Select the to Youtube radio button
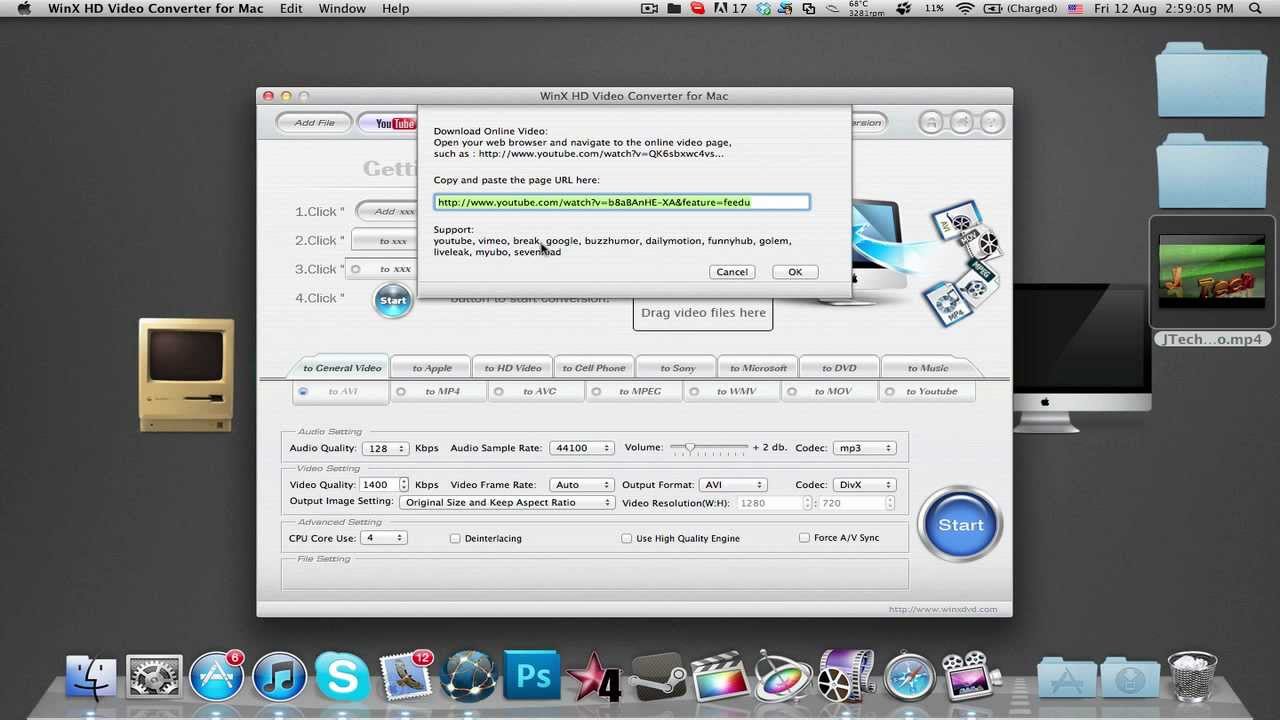This screenshot has width=1280, height=720. click(x=889, y=391)
